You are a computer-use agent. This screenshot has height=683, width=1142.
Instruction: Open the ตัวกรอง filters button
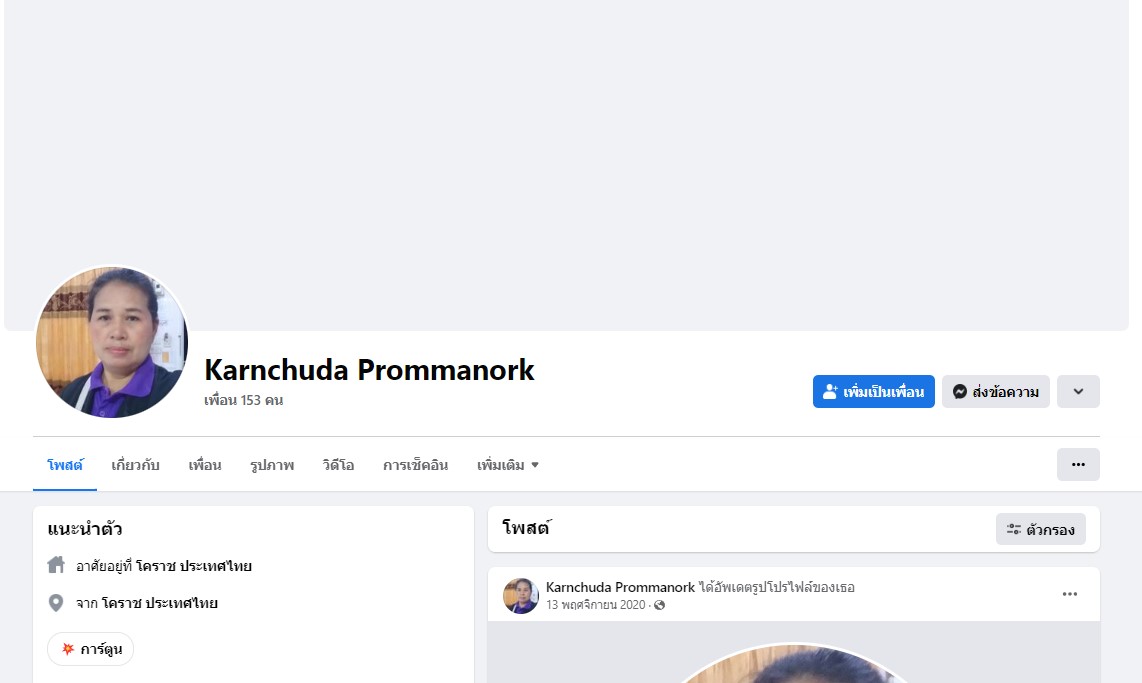point(1041,529)
